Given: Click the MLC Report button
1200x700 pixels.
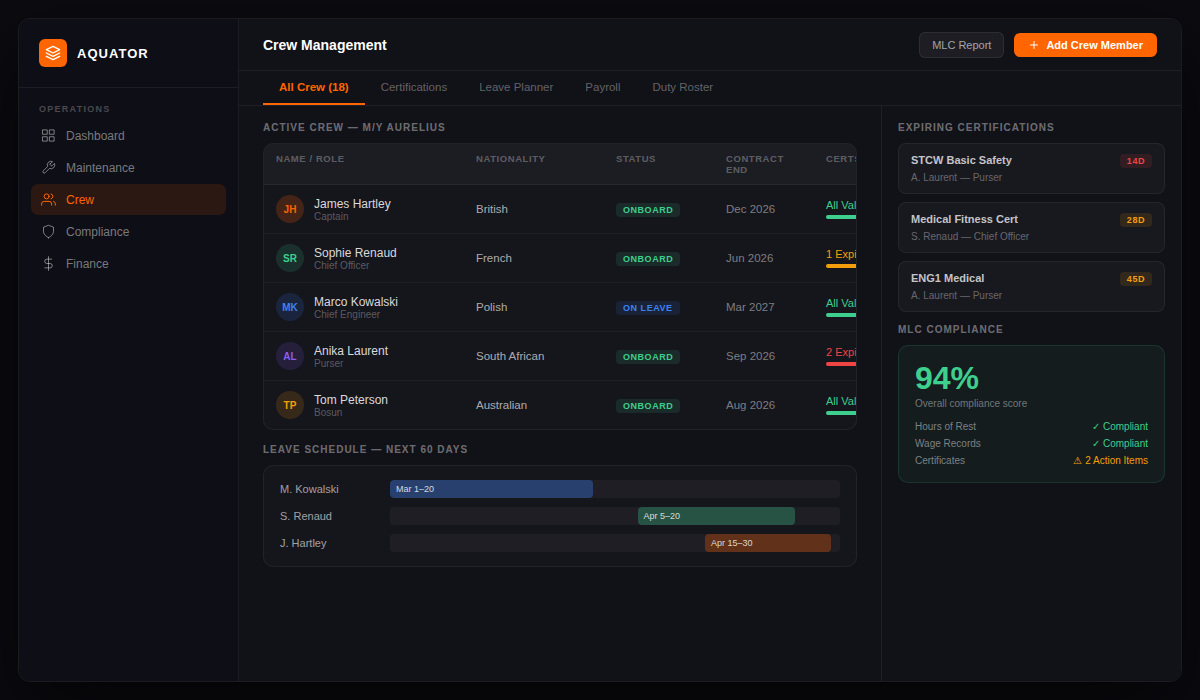Looking at the screenshot, I should pyautogui.click(x=961, y=45).
